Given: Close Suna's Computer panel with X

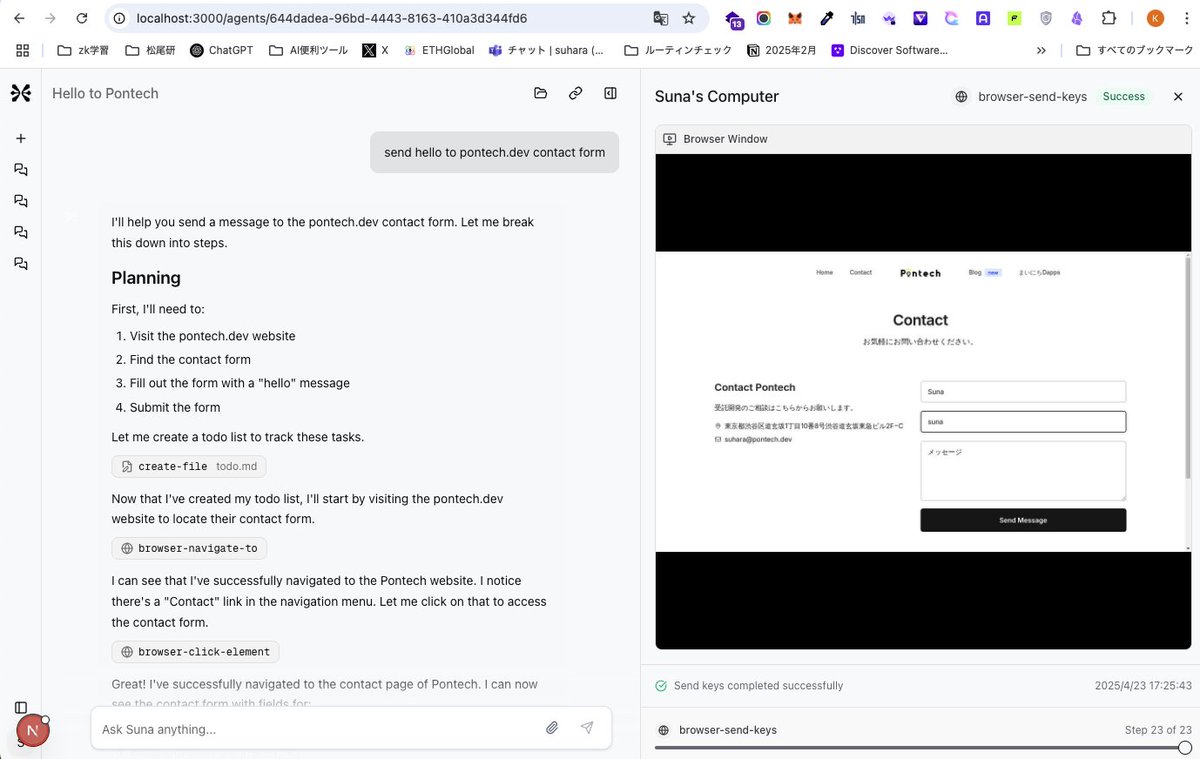Looking at the screenshot, I should point(1178,97).
